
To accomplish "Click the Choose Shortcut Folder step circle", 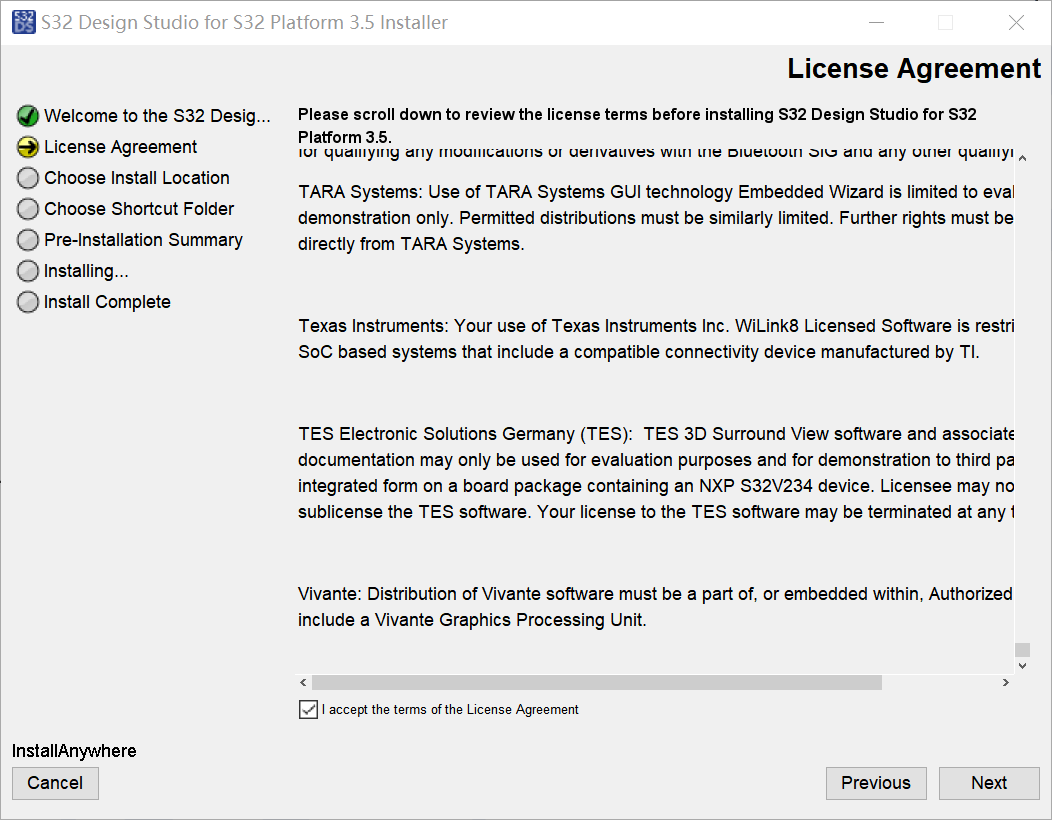I will tap(28, 209).
